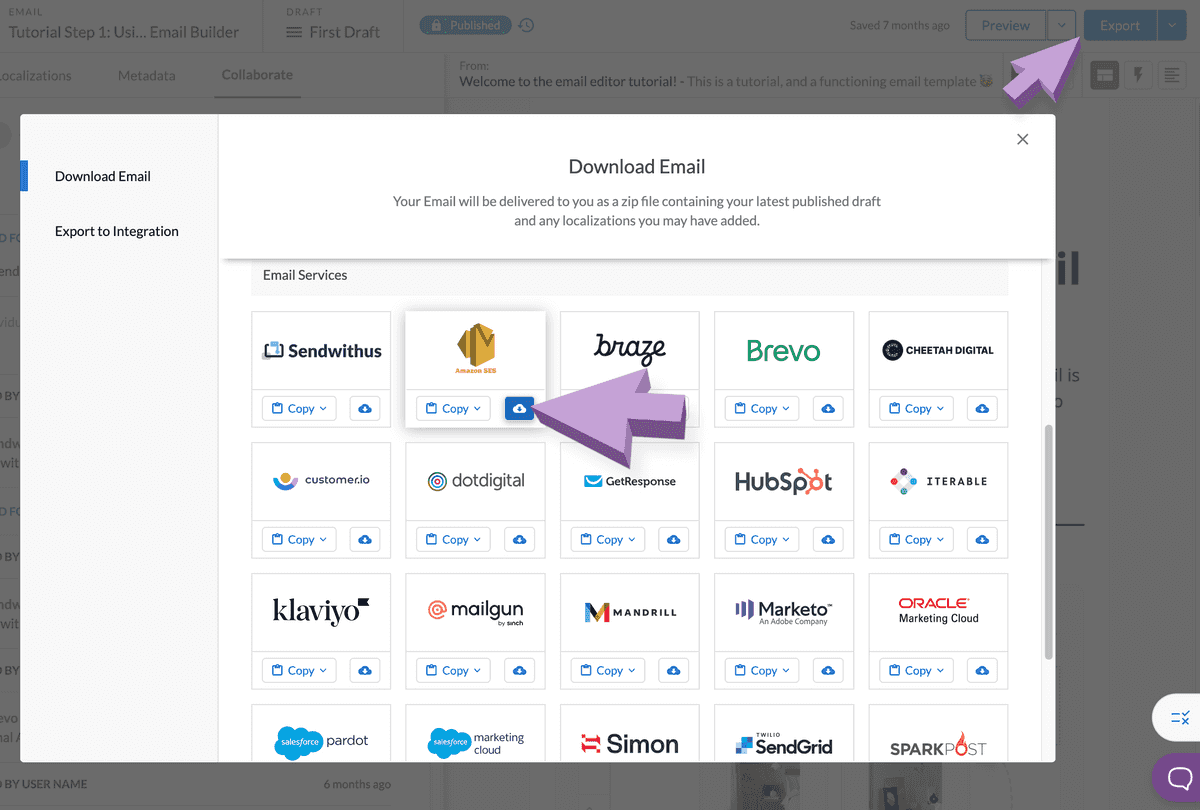Switch to the Metadata tab

pyautogui.click(x=146, y=75)
